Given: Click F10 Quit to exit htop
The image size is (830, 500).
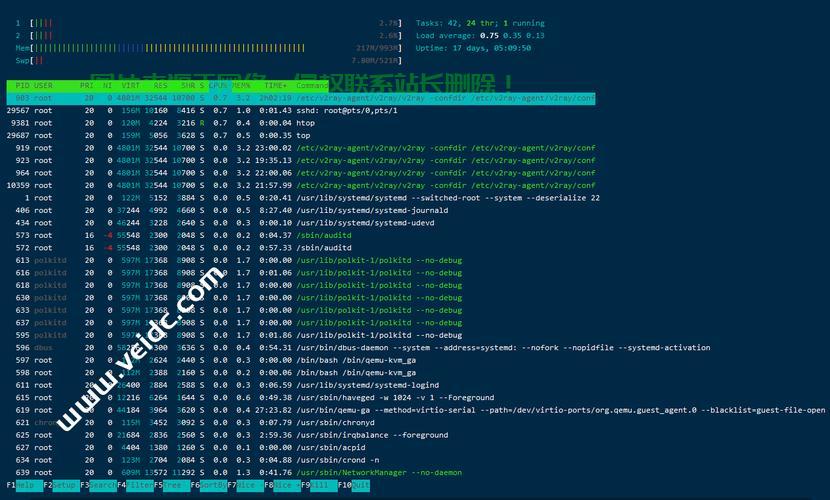Looking at the screenshot, I should pos(354,485).
